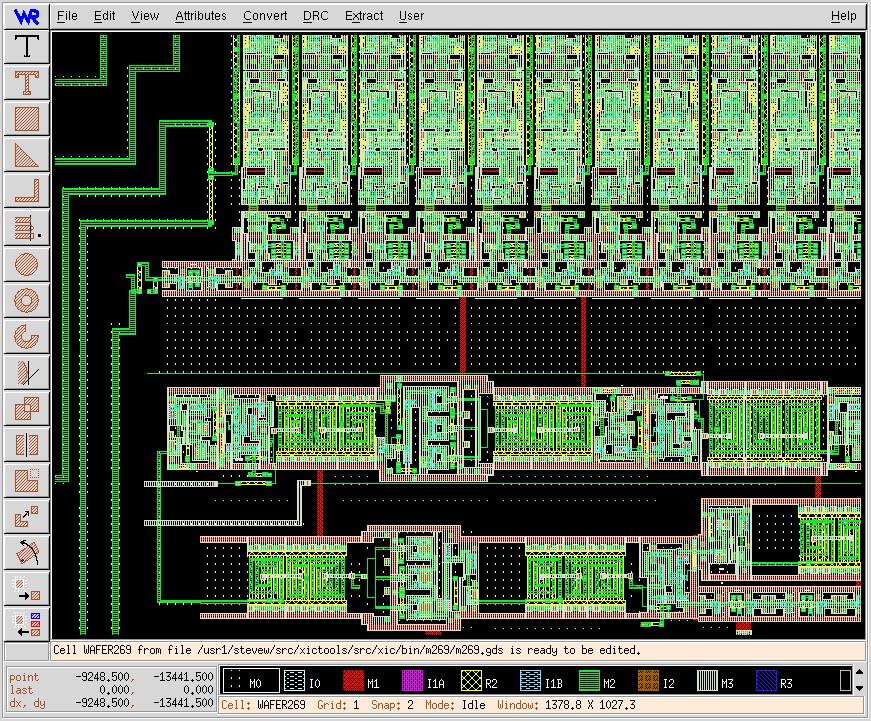Select the M0 layer in palette
This screenshot has width=871, height=721.
(x=251, y=681)
